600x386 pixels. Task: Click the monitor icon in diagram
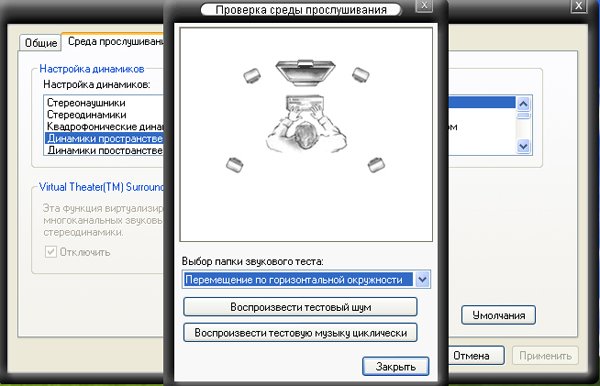click(305, 72)
